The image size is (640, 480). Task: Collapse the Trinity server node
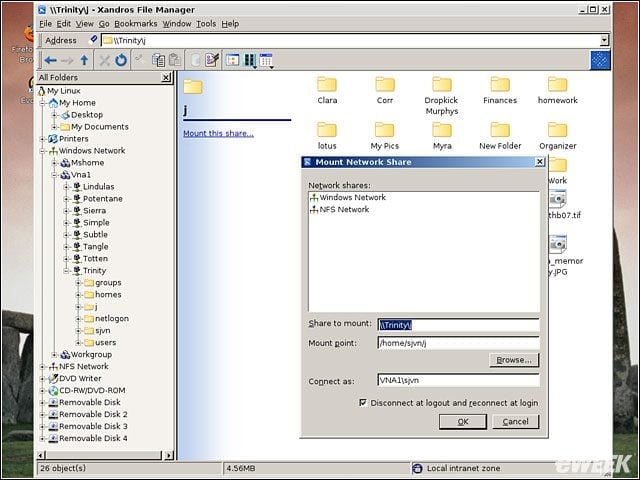coord(66,271)
